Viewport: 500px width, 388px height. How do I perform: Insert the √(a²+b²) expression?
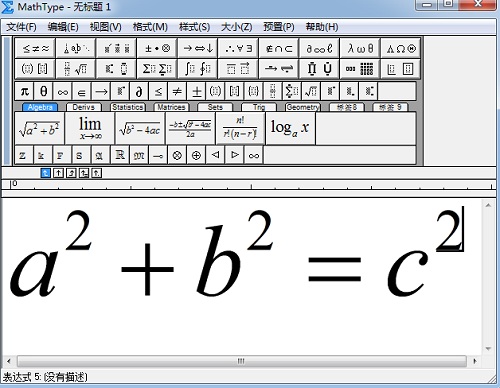point(40,128)
